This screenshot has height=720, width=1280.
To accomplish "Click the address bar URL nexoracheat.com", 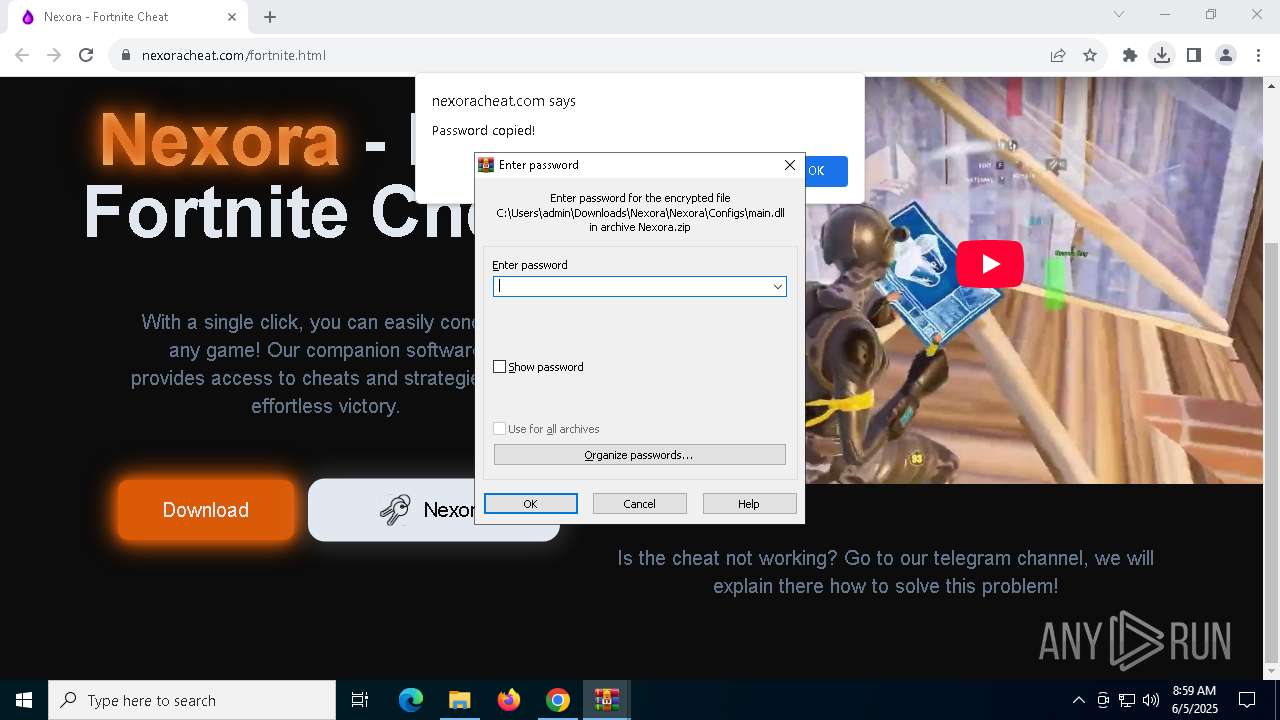I will tap(234, 55).
